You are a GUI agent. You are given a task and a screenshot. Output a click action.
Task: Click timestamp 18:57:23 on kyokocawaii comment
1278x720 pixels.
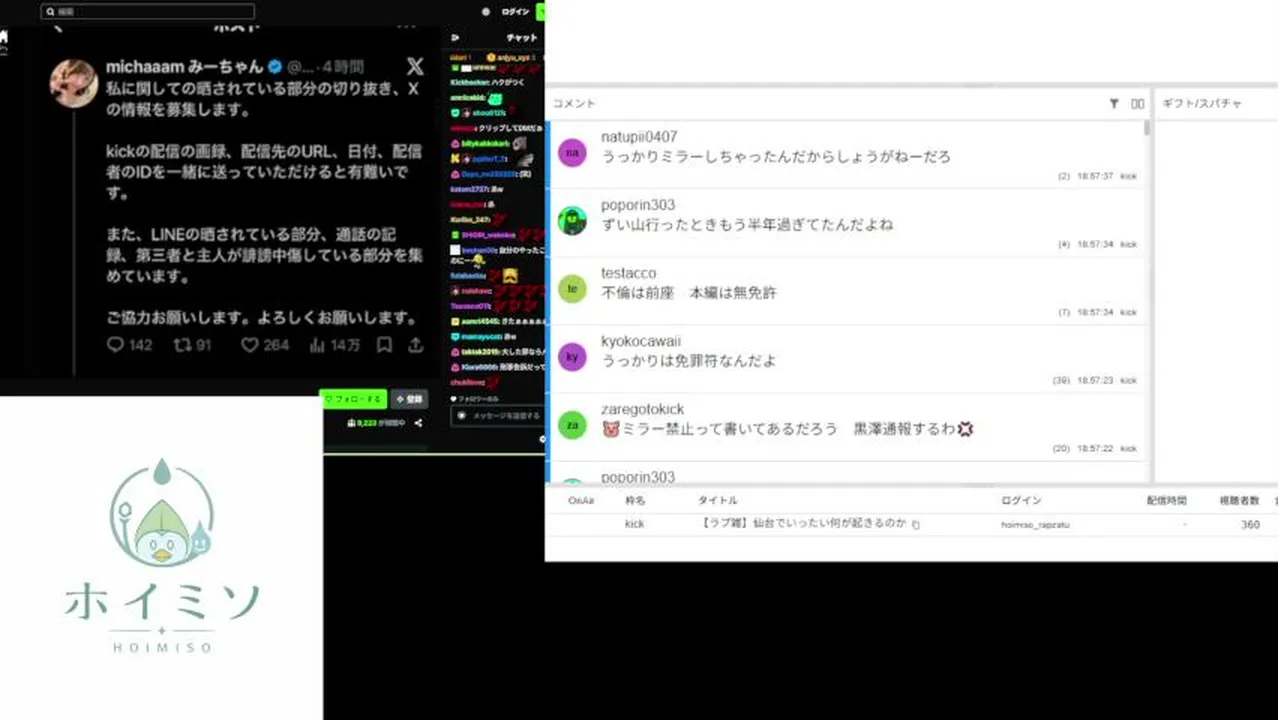point(1095,380)
